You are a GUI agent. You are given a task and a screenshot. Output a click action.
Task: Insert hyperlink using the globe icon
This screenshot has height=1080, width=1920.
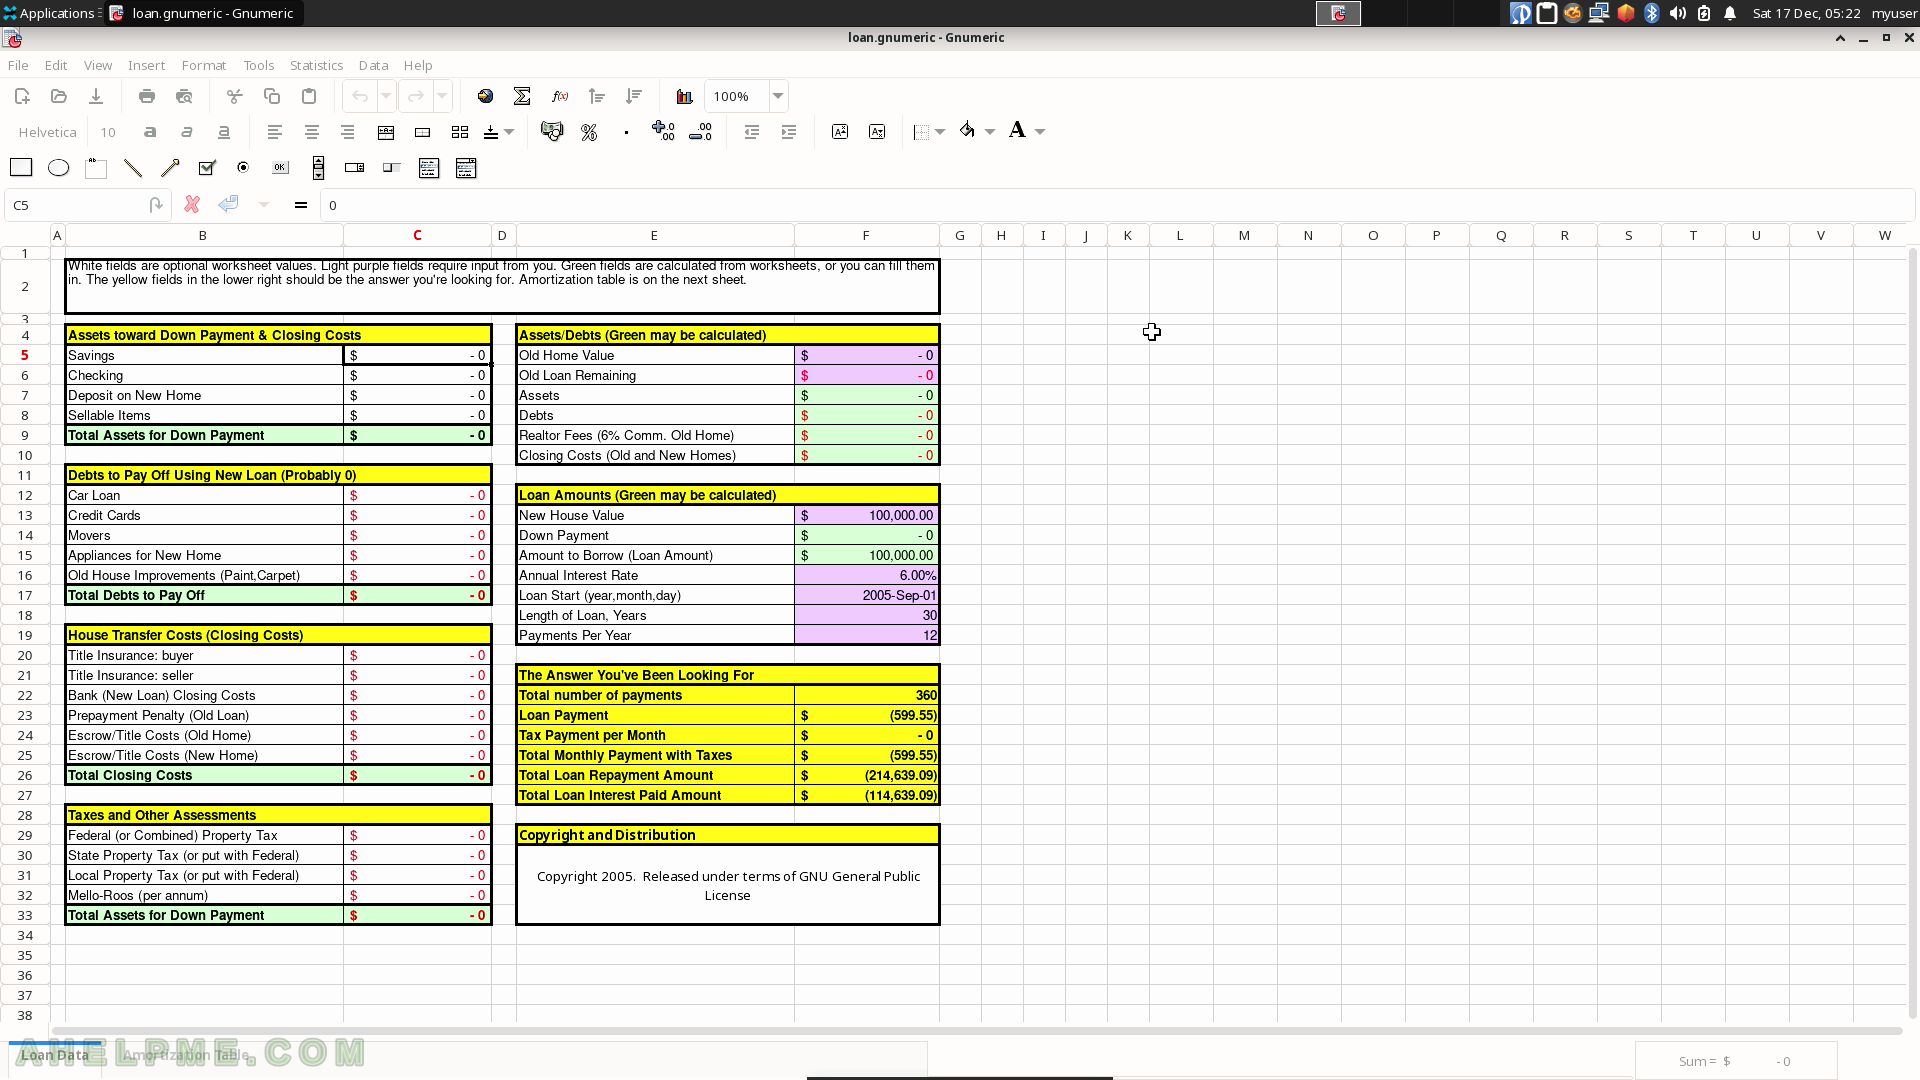pyautogui.click(x=485, y=96)
